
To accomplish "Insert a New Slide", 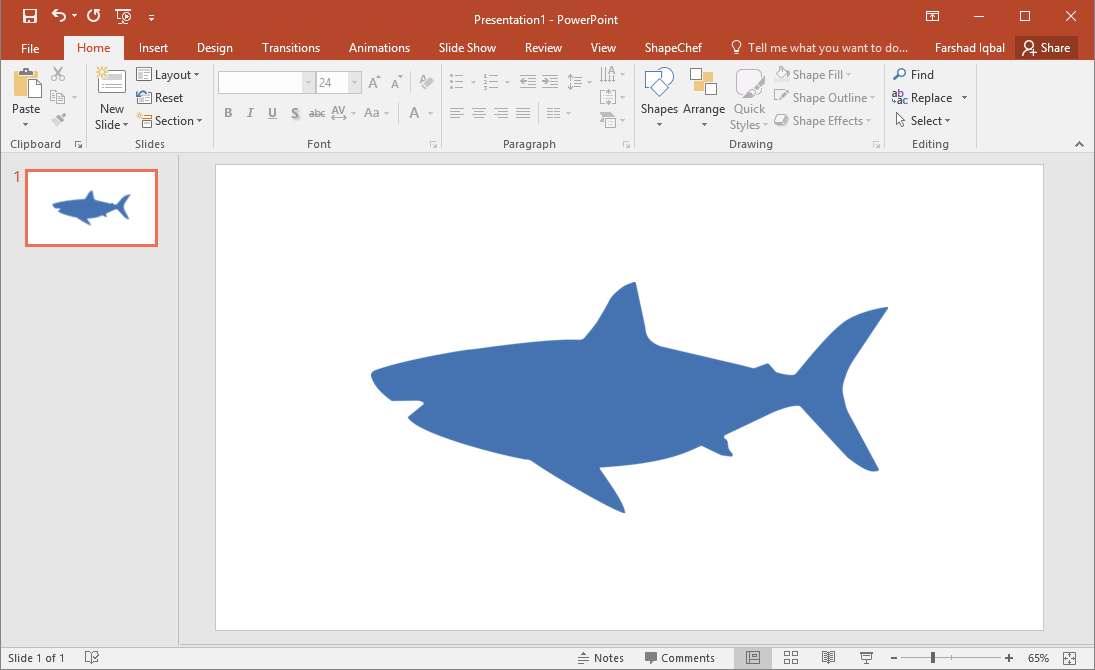I will click(111, 84).
